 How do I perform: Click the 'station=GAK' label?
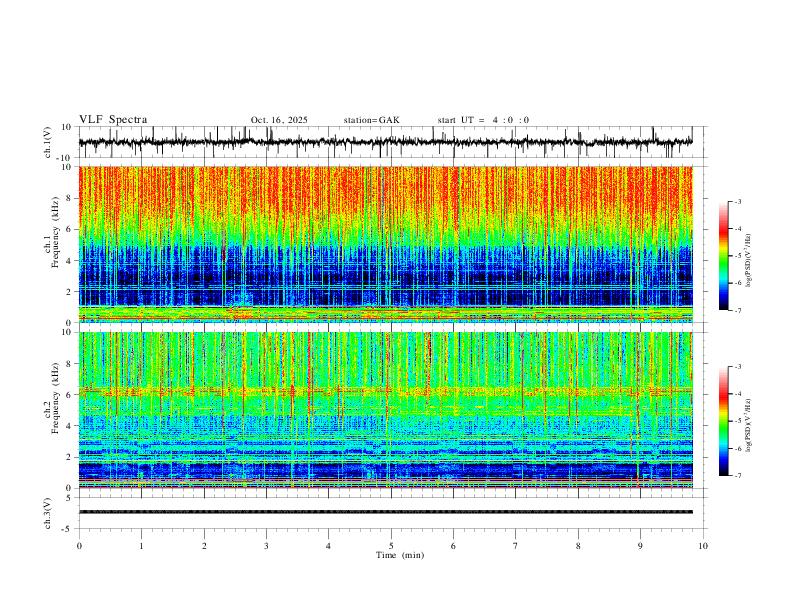coord(371,120)
